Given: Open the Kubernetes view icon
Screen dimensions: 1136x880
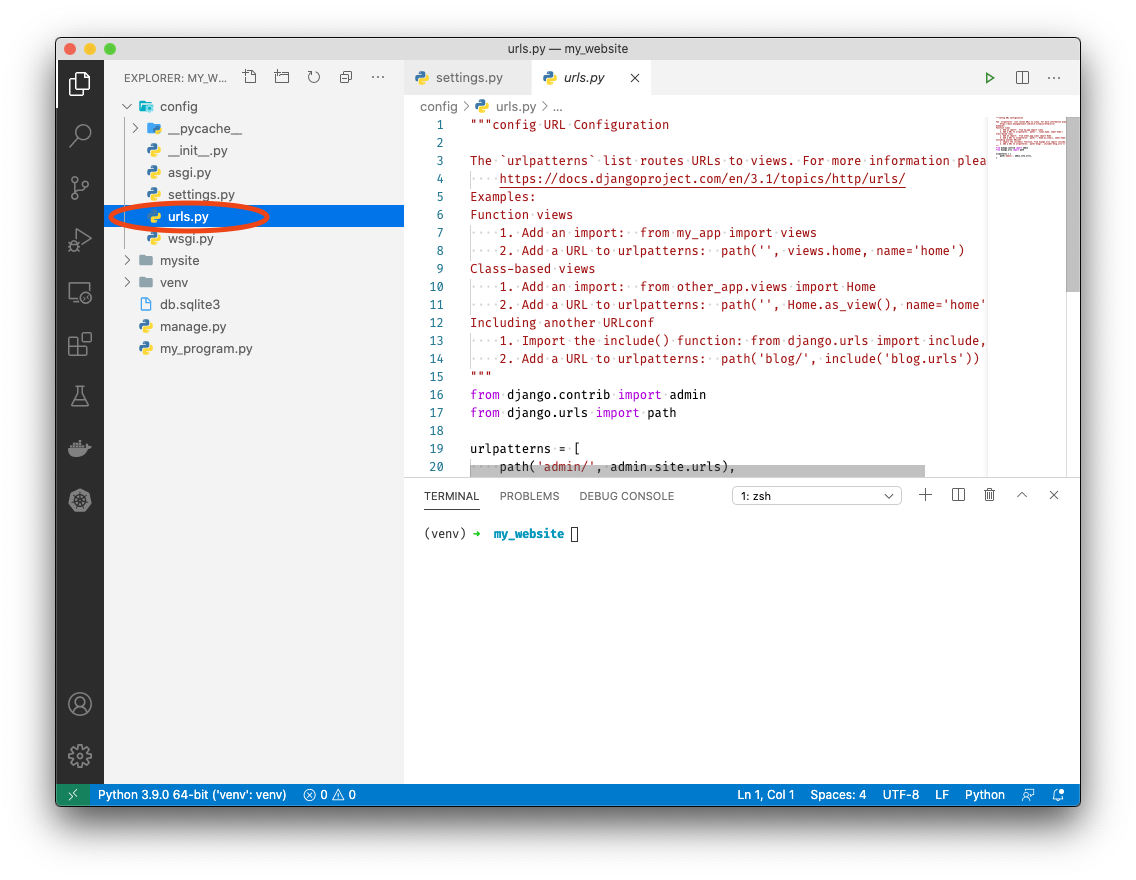Looking at the screenshot, I should (80, 500).
